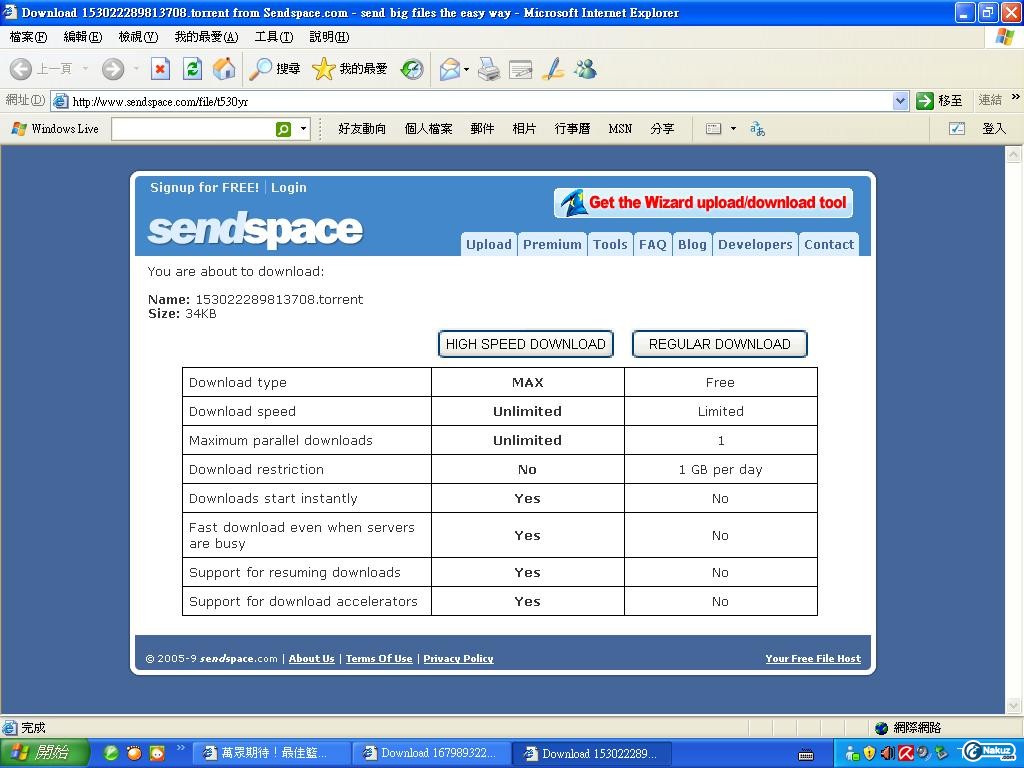Click the taskbar quick launch green icon
Viewport: 1024px width, 768px height.
coord(111,753)
